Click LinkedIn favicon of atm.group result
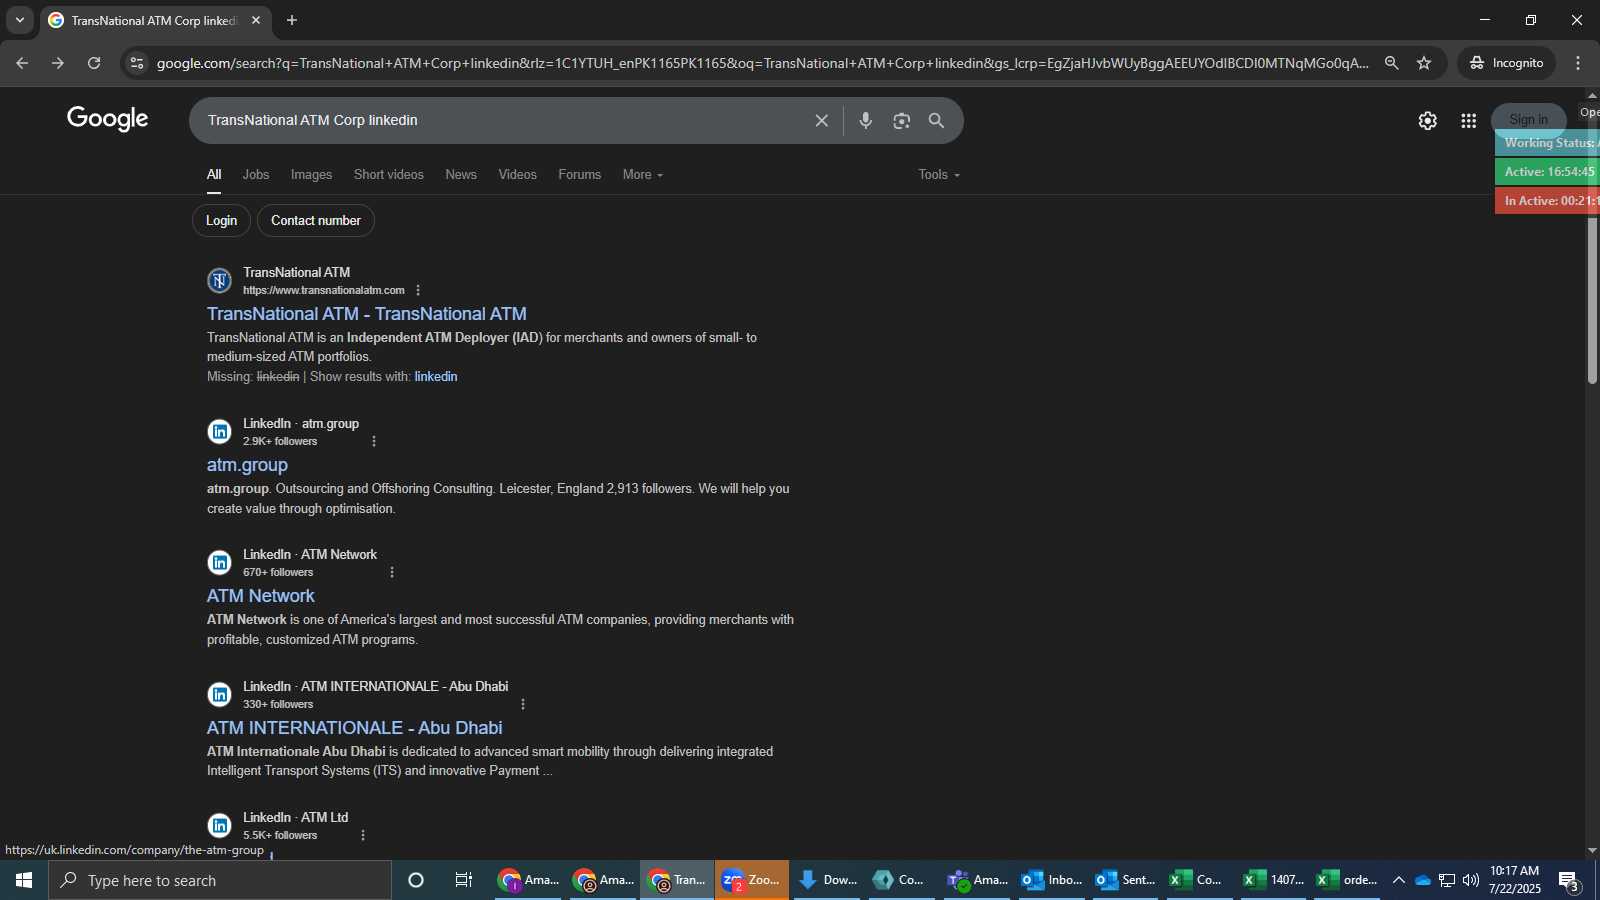1600x900 pixels. (x=219, y=431)
